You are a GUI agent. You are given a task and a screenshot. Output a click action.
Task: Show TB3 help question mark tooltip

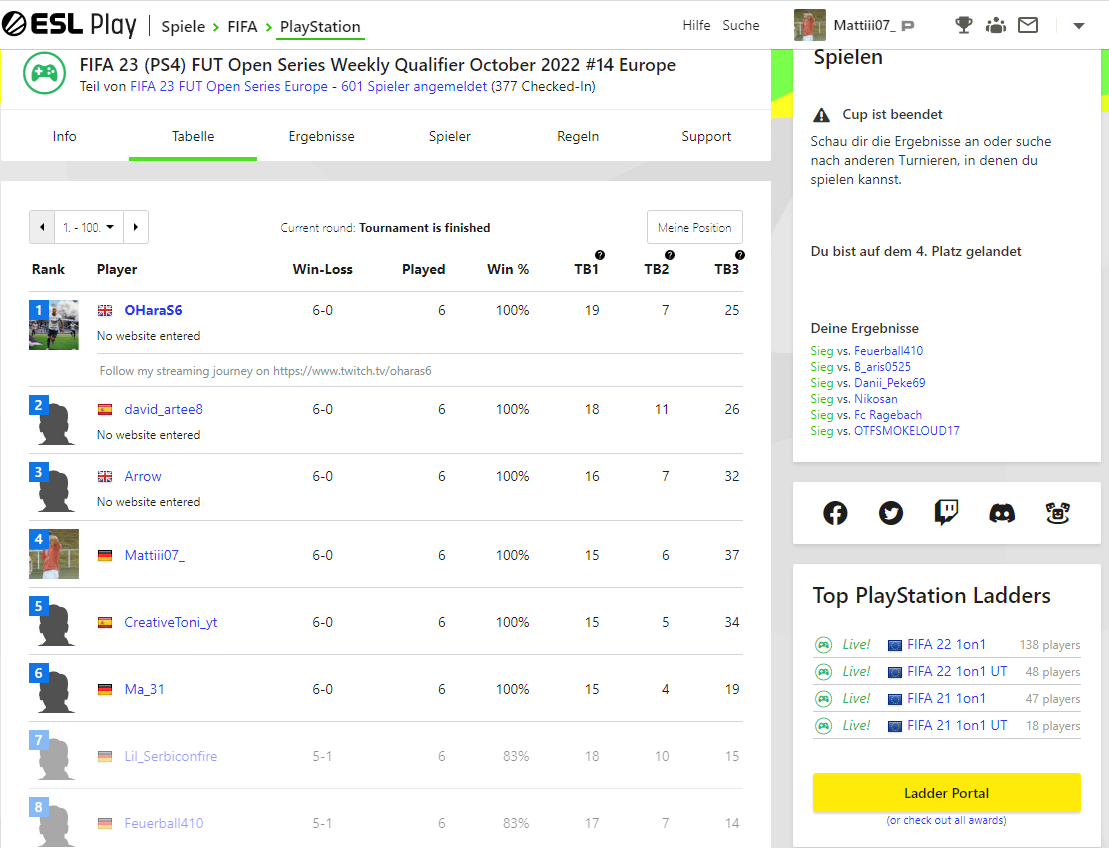click(x=739, y=255)
